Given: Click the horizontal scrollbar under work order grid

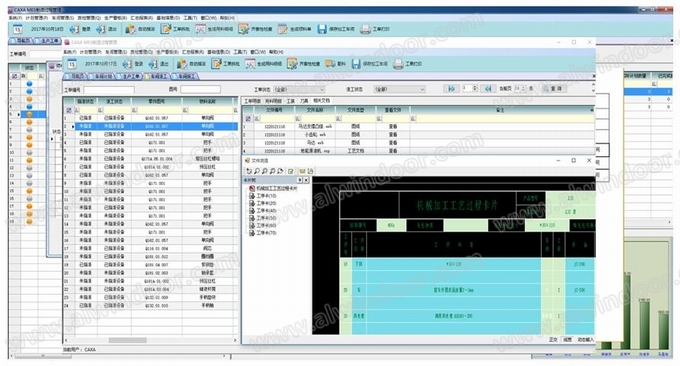Looking at the screenshot, I should tap(150, 340).
